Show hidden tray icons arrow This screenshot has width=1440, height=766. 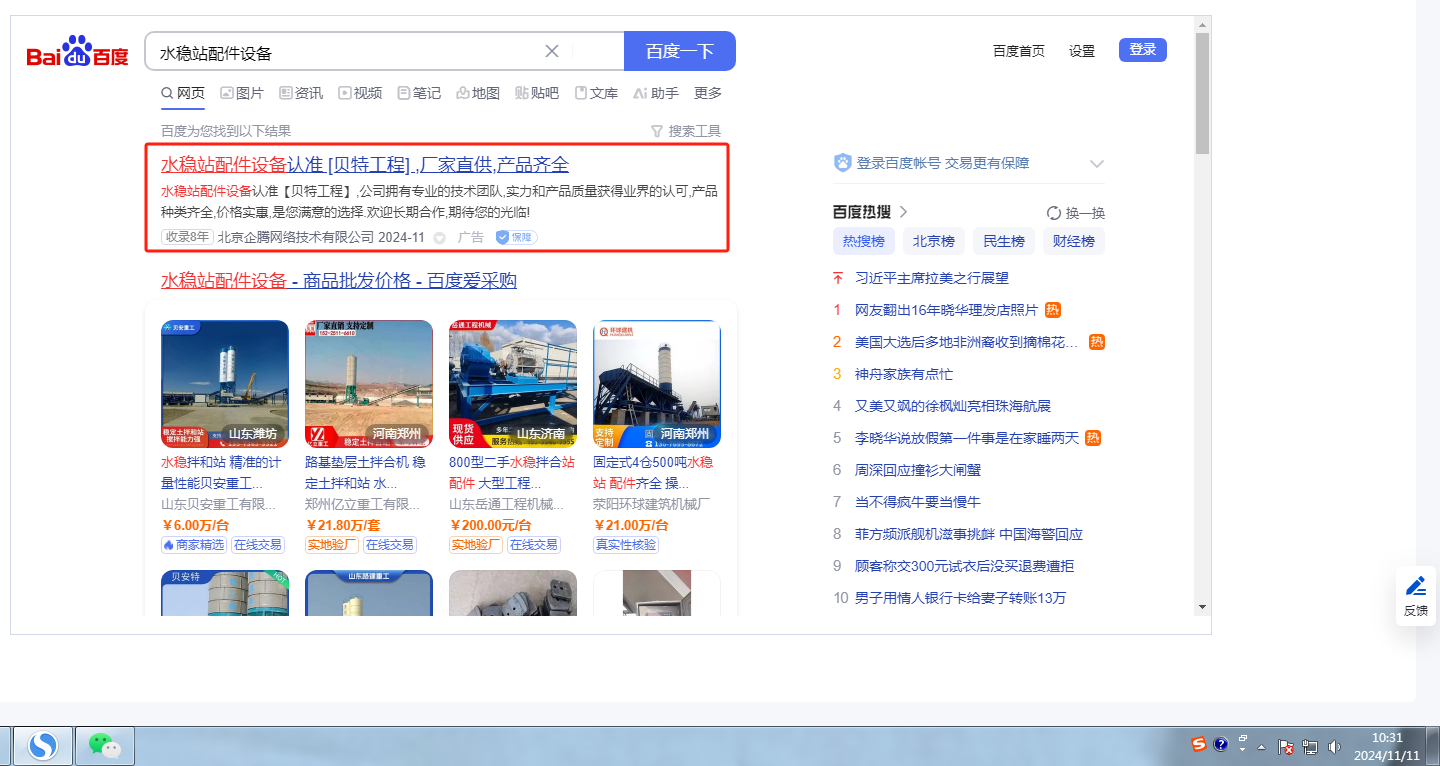click(x=1262, y=747)
